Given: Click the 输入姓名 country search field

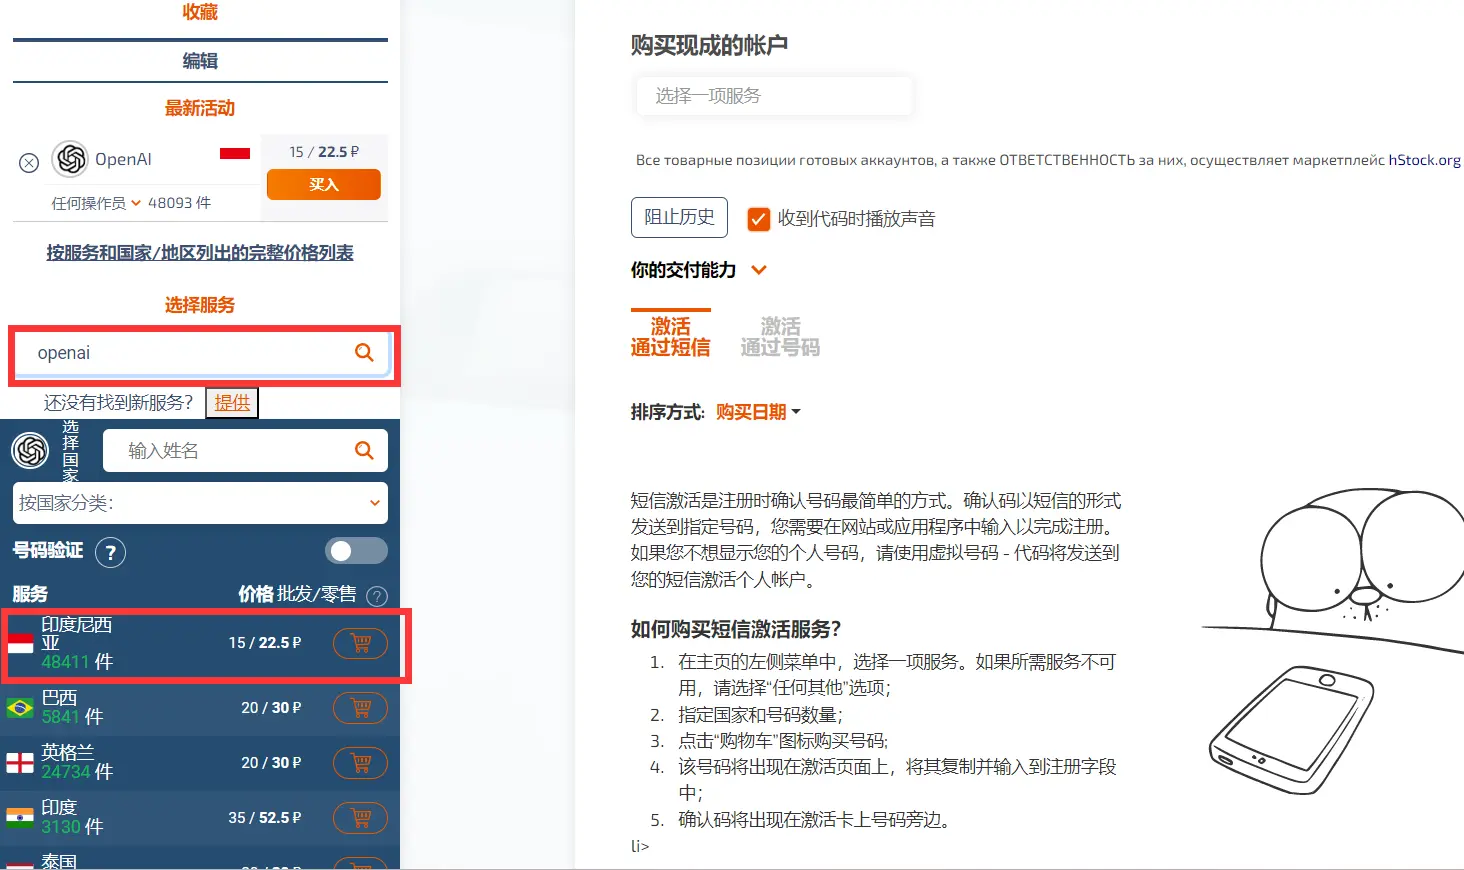Looking at the screenshot, I should (245, 451).
